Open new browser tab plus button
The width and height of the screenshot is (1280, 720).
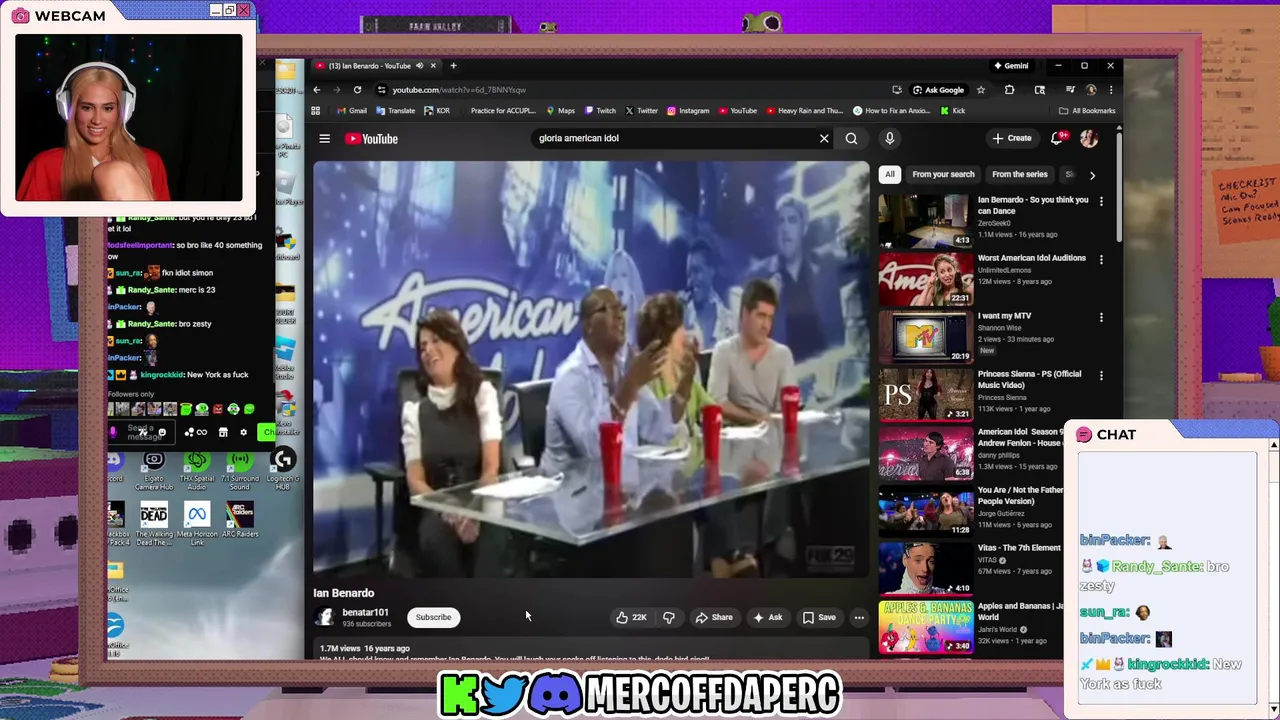point(453,66)
